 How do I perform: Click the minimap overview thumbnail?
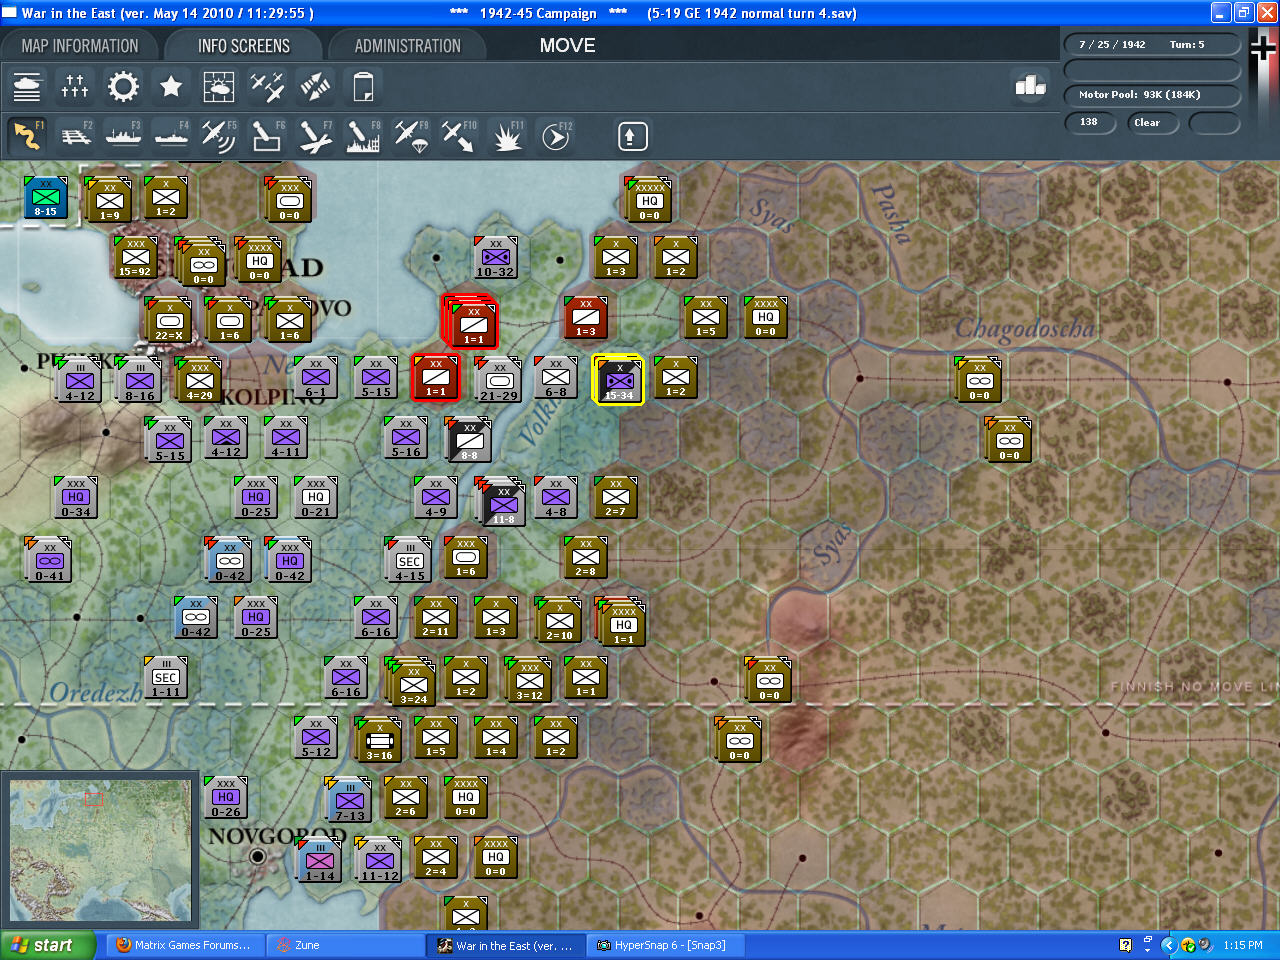tap(100, 851)
